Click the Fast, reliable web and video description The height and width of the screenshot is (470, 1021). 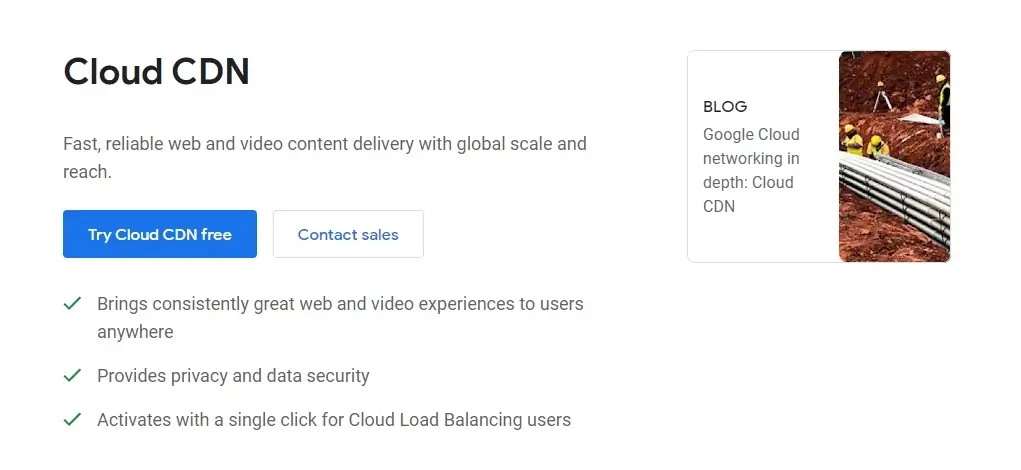tap(324, 144)
